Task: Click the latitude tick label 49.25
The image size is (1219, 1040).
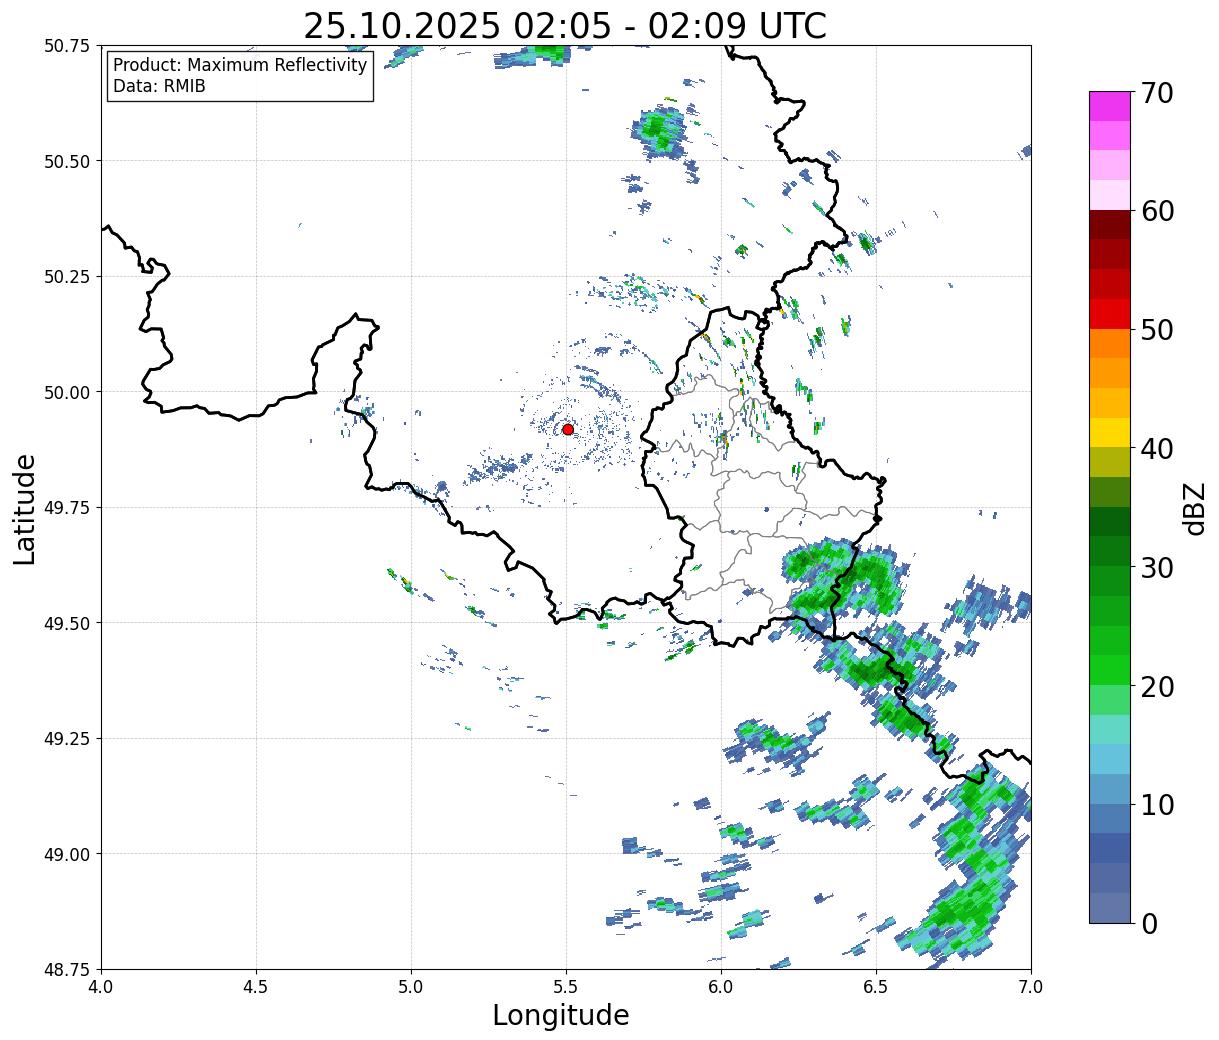Action: (x=67, y=739)
